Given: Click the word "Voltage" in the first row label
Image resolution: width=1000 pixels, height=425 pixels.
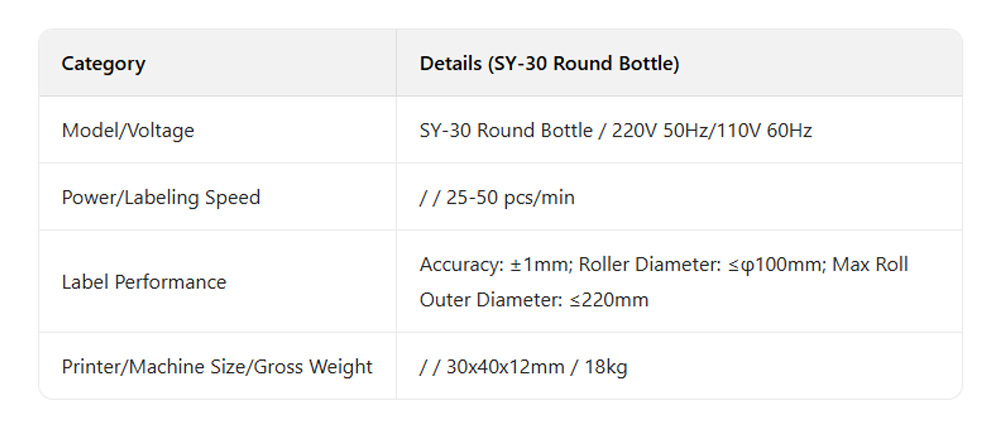Looking at the screenshot, I should pyautogui.click(x=161, y=131).
